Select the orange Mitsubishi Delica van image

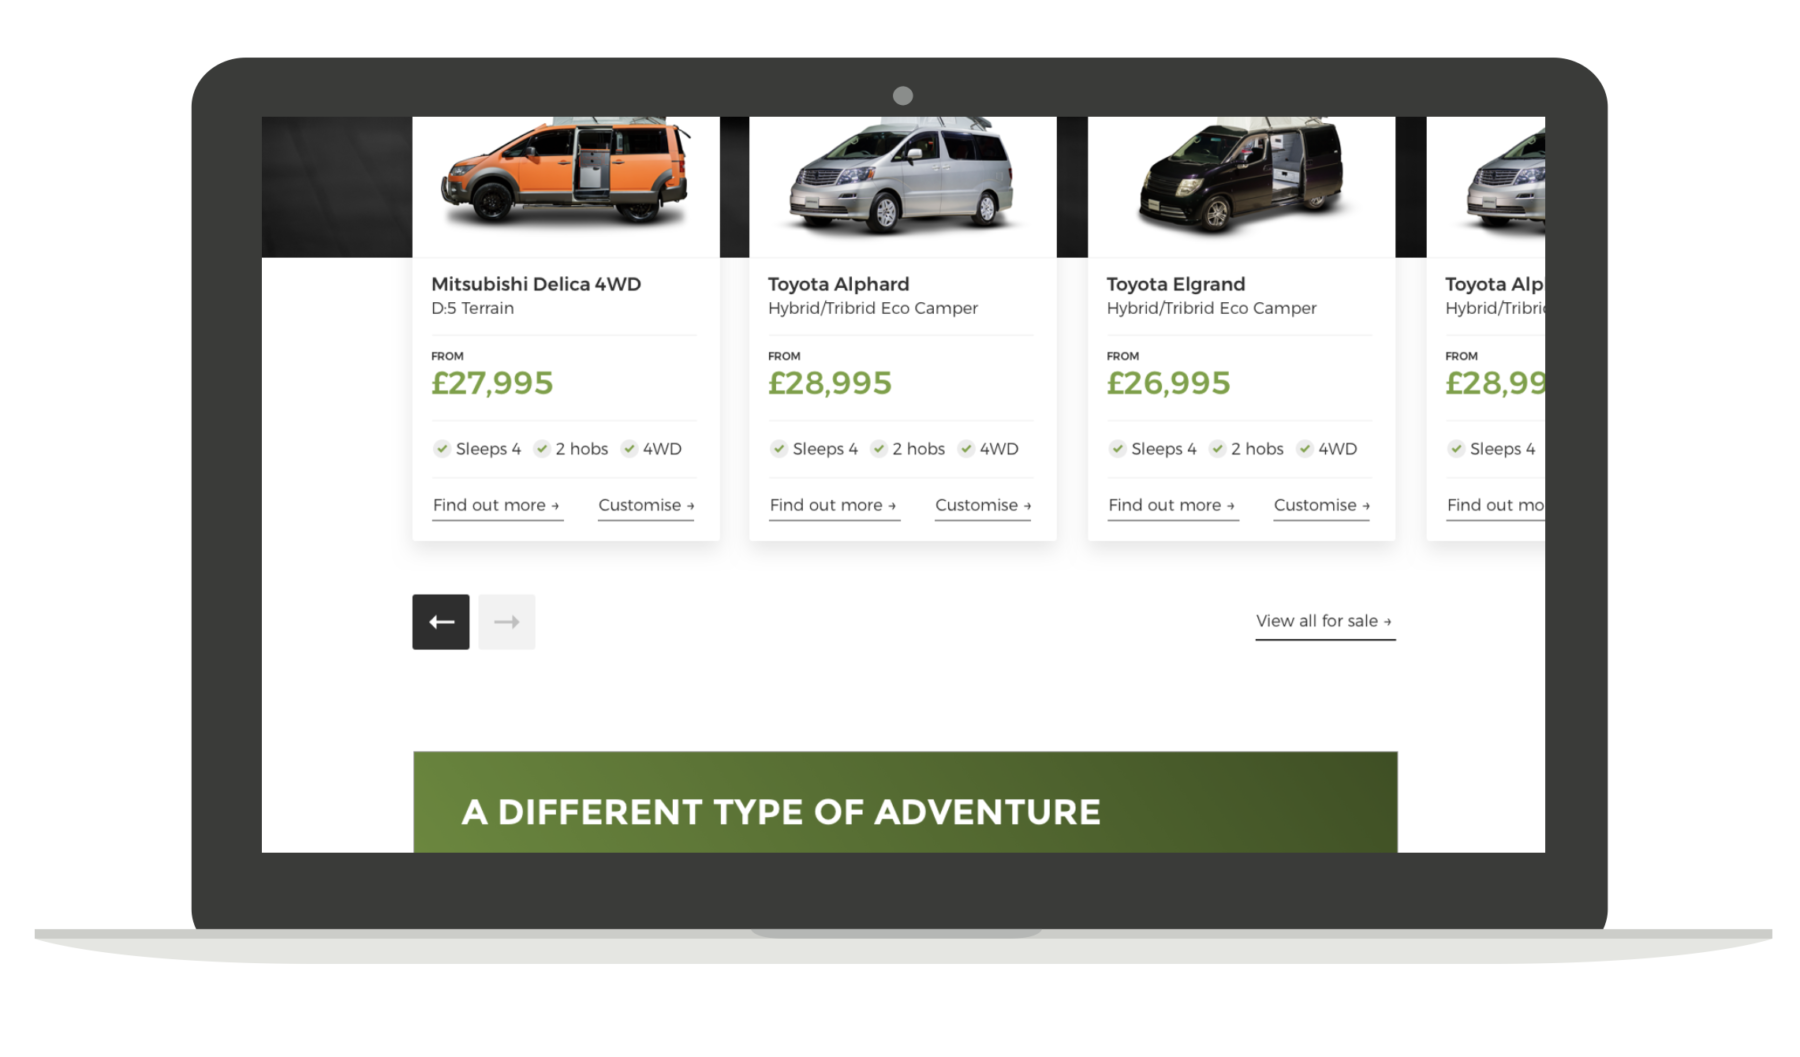click(x=566, y=172)
